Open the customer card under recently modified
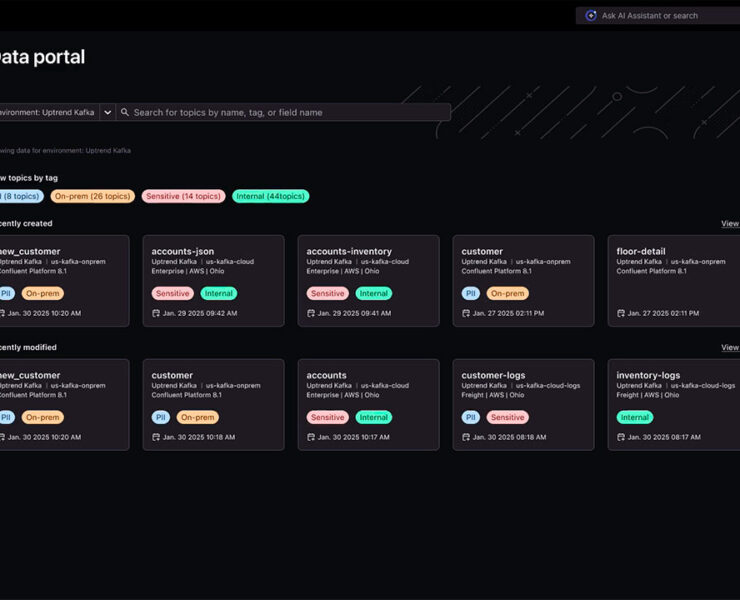740x600 pixels. (213, 405)
